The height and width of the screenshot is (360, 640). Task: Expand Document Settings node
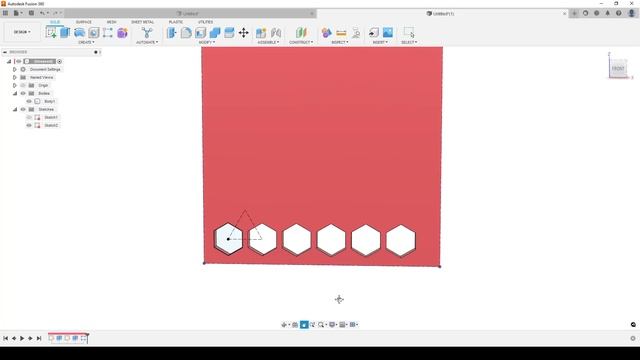point(15,69)
